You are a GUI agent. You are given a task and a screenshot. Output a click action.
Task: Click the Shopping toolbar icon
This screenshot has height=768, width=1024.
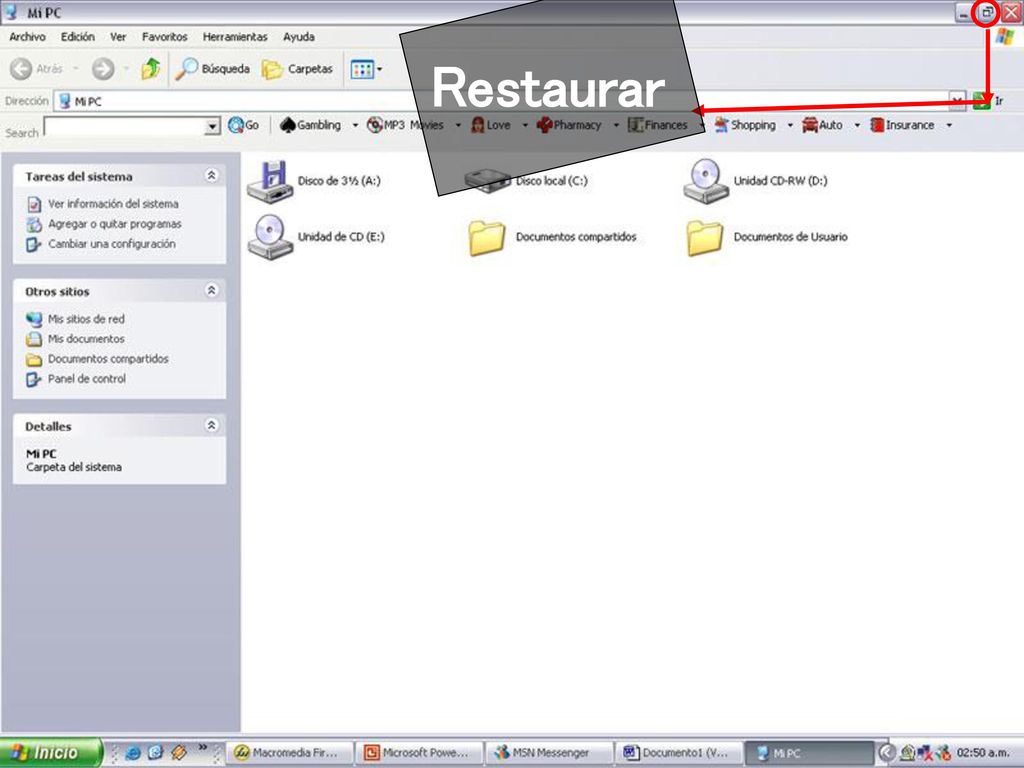click(x=721, y=125)
